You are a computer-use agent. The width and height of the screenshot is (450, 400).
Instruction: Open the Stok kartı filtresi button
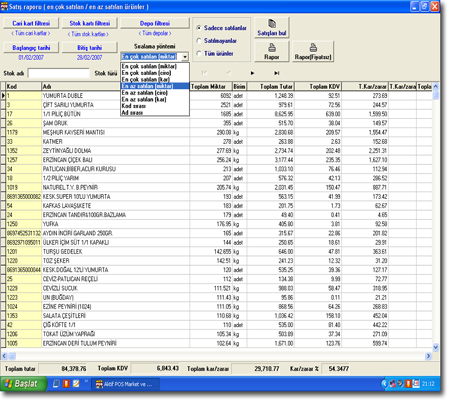pos(90,23)
